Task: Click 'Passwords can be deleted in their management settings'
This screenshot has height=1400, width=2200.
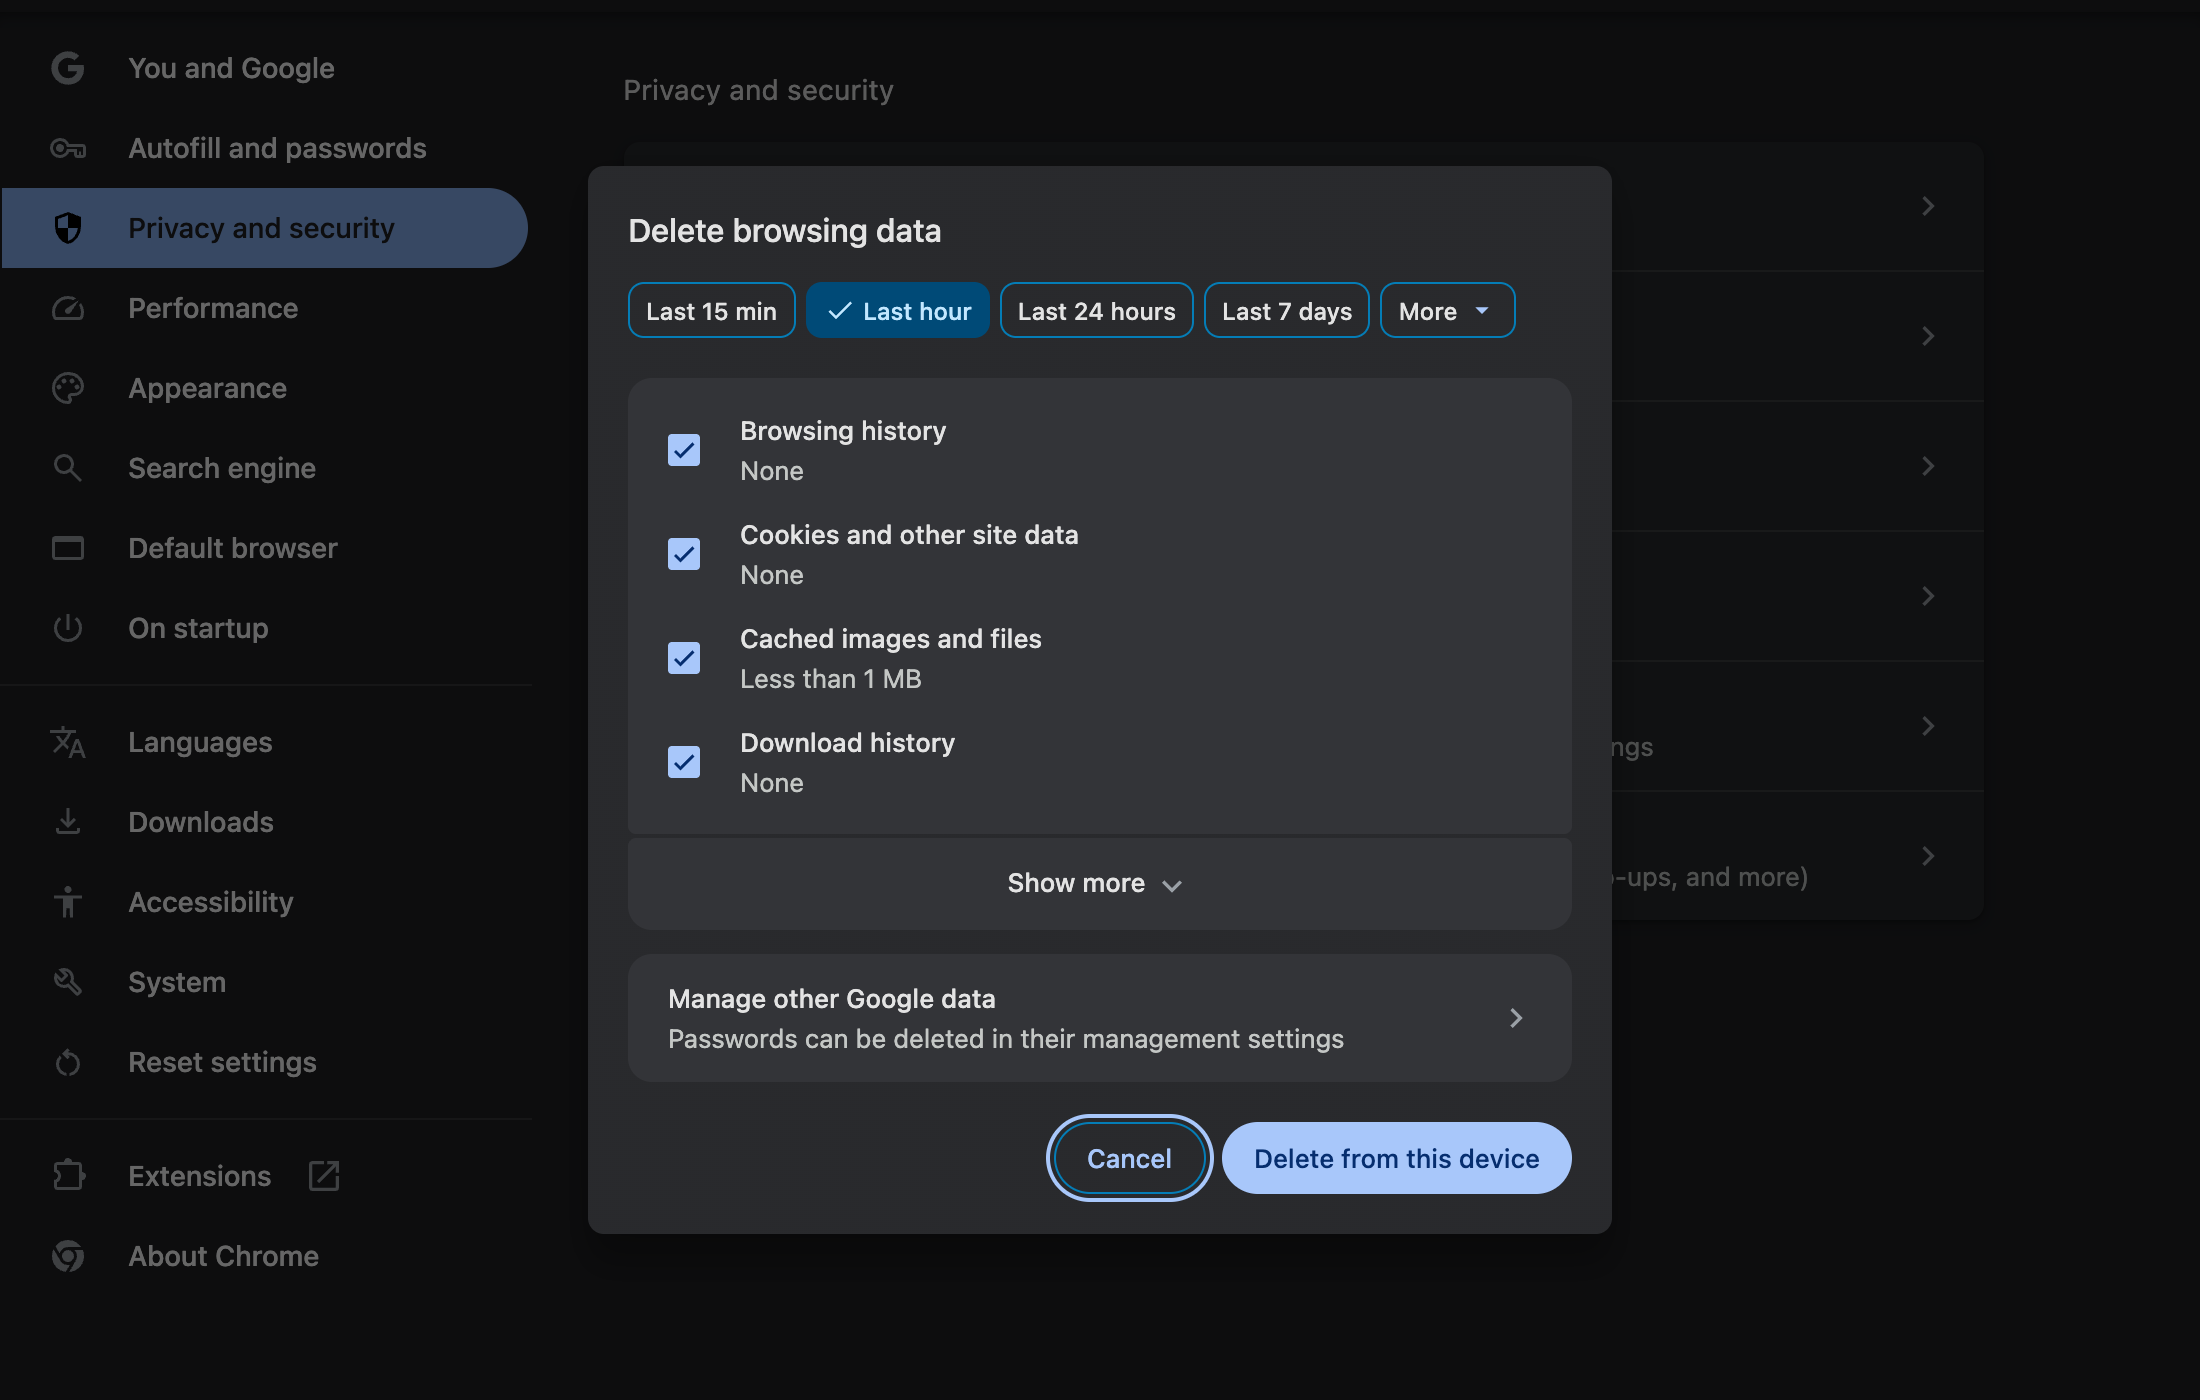Action: point(1006,1039)
